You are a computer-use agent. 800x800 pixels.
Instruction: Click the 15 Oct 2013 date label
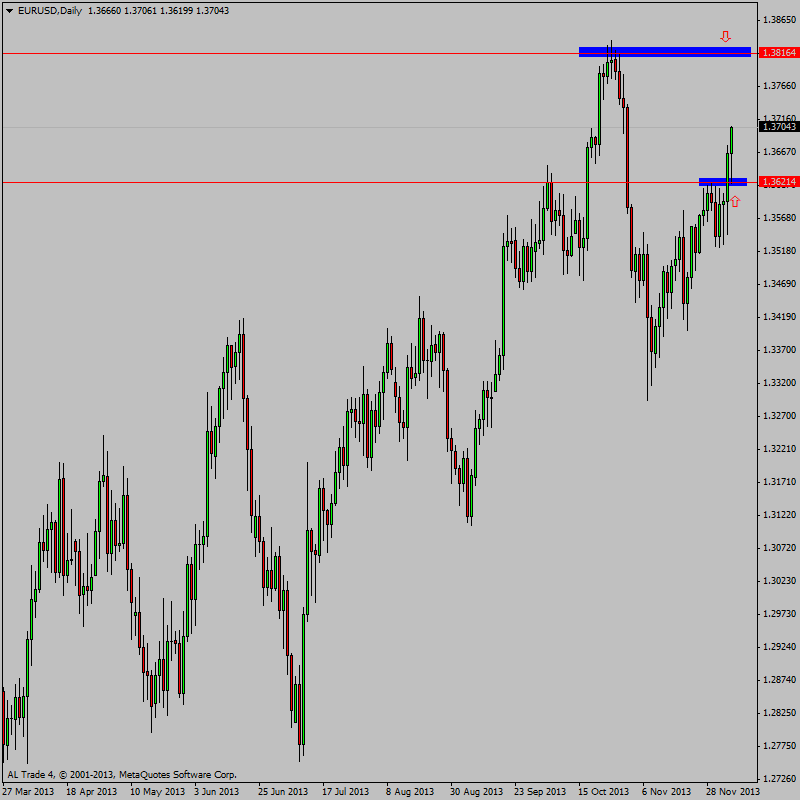point(603,791)
